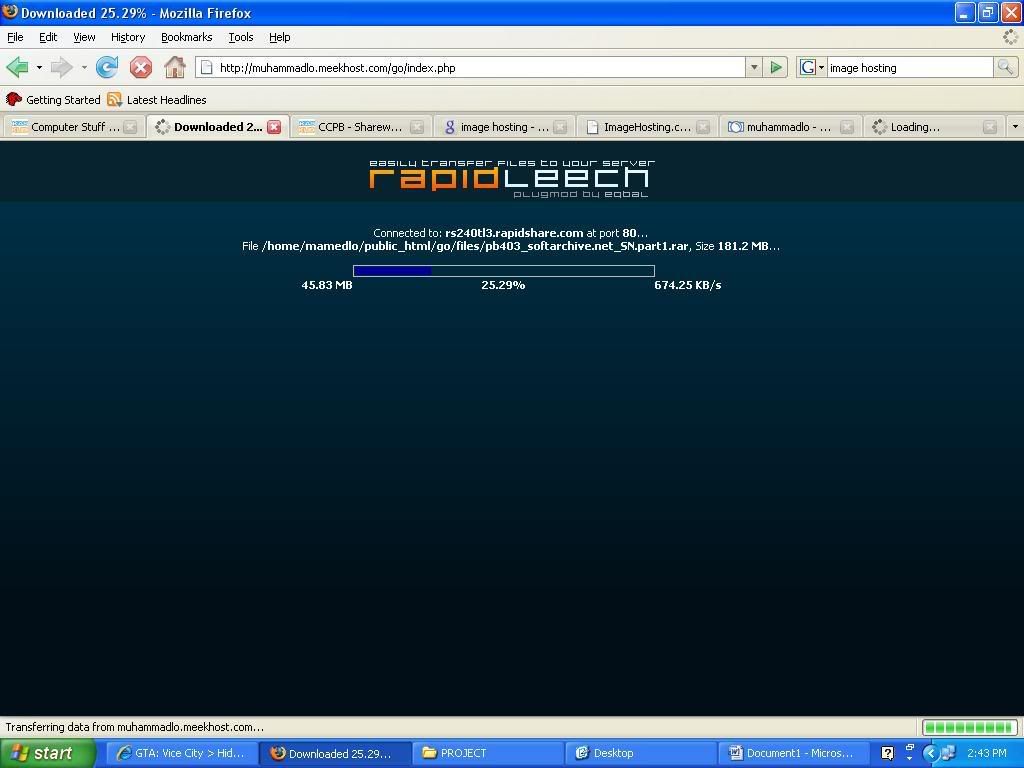Viewport: 1024px width, 768px height.
Task: Open the Windows Start menu
Action: click(47, 753)
